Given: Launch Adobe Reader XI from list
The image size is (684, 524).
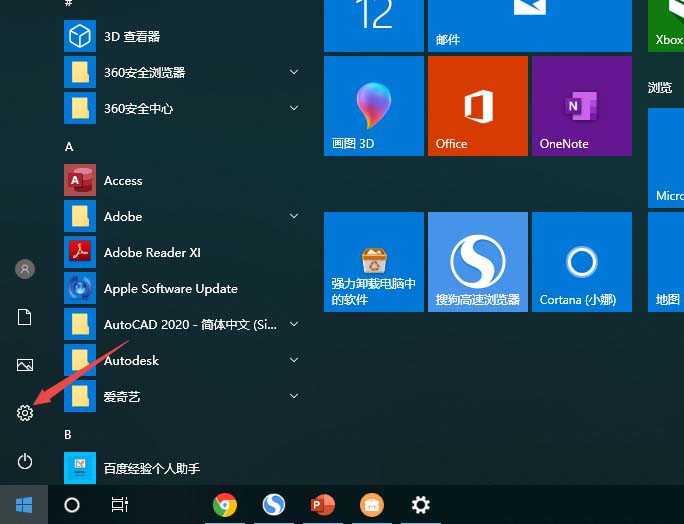Looking at the screenshot, I should [152, 253].
